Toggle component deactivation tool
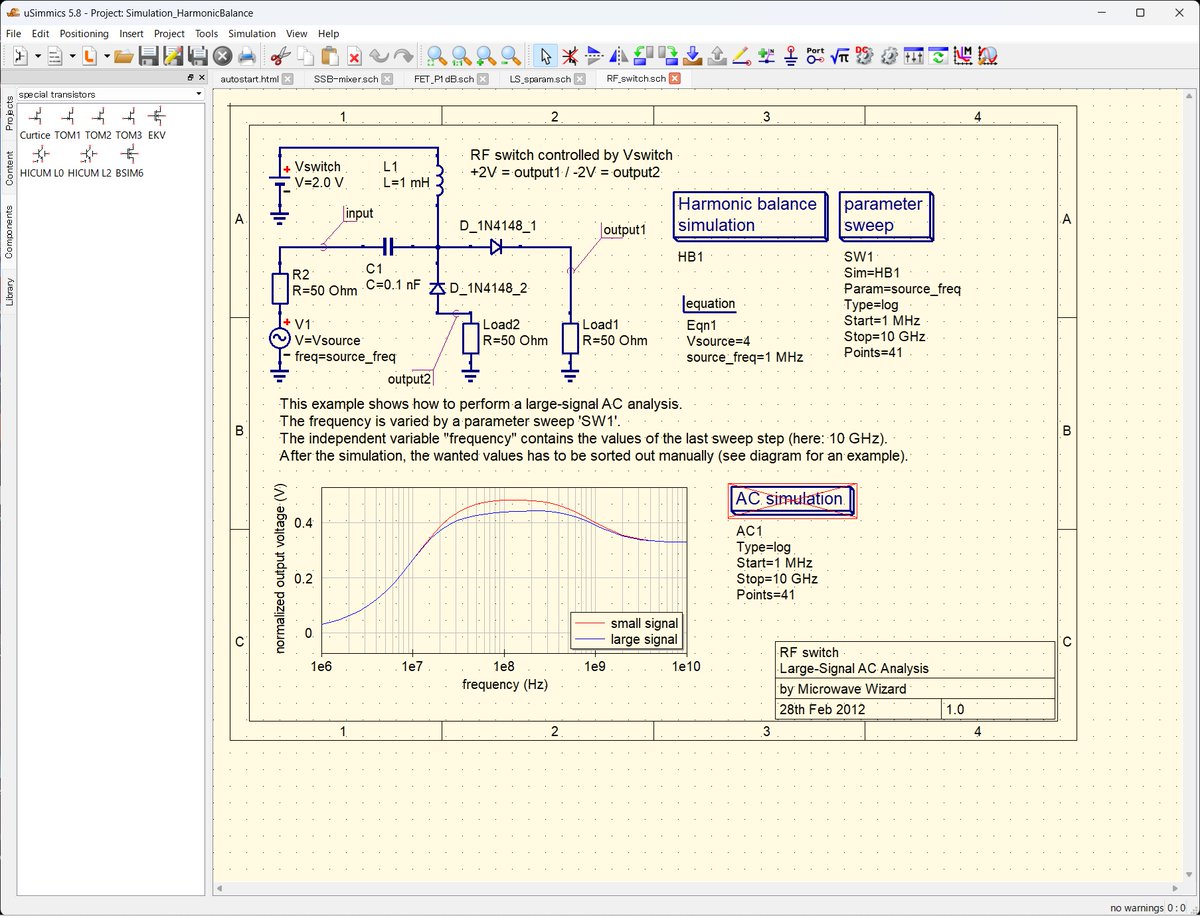The height and width of the screenshot is (916, 1200). (x=570, y=56)
